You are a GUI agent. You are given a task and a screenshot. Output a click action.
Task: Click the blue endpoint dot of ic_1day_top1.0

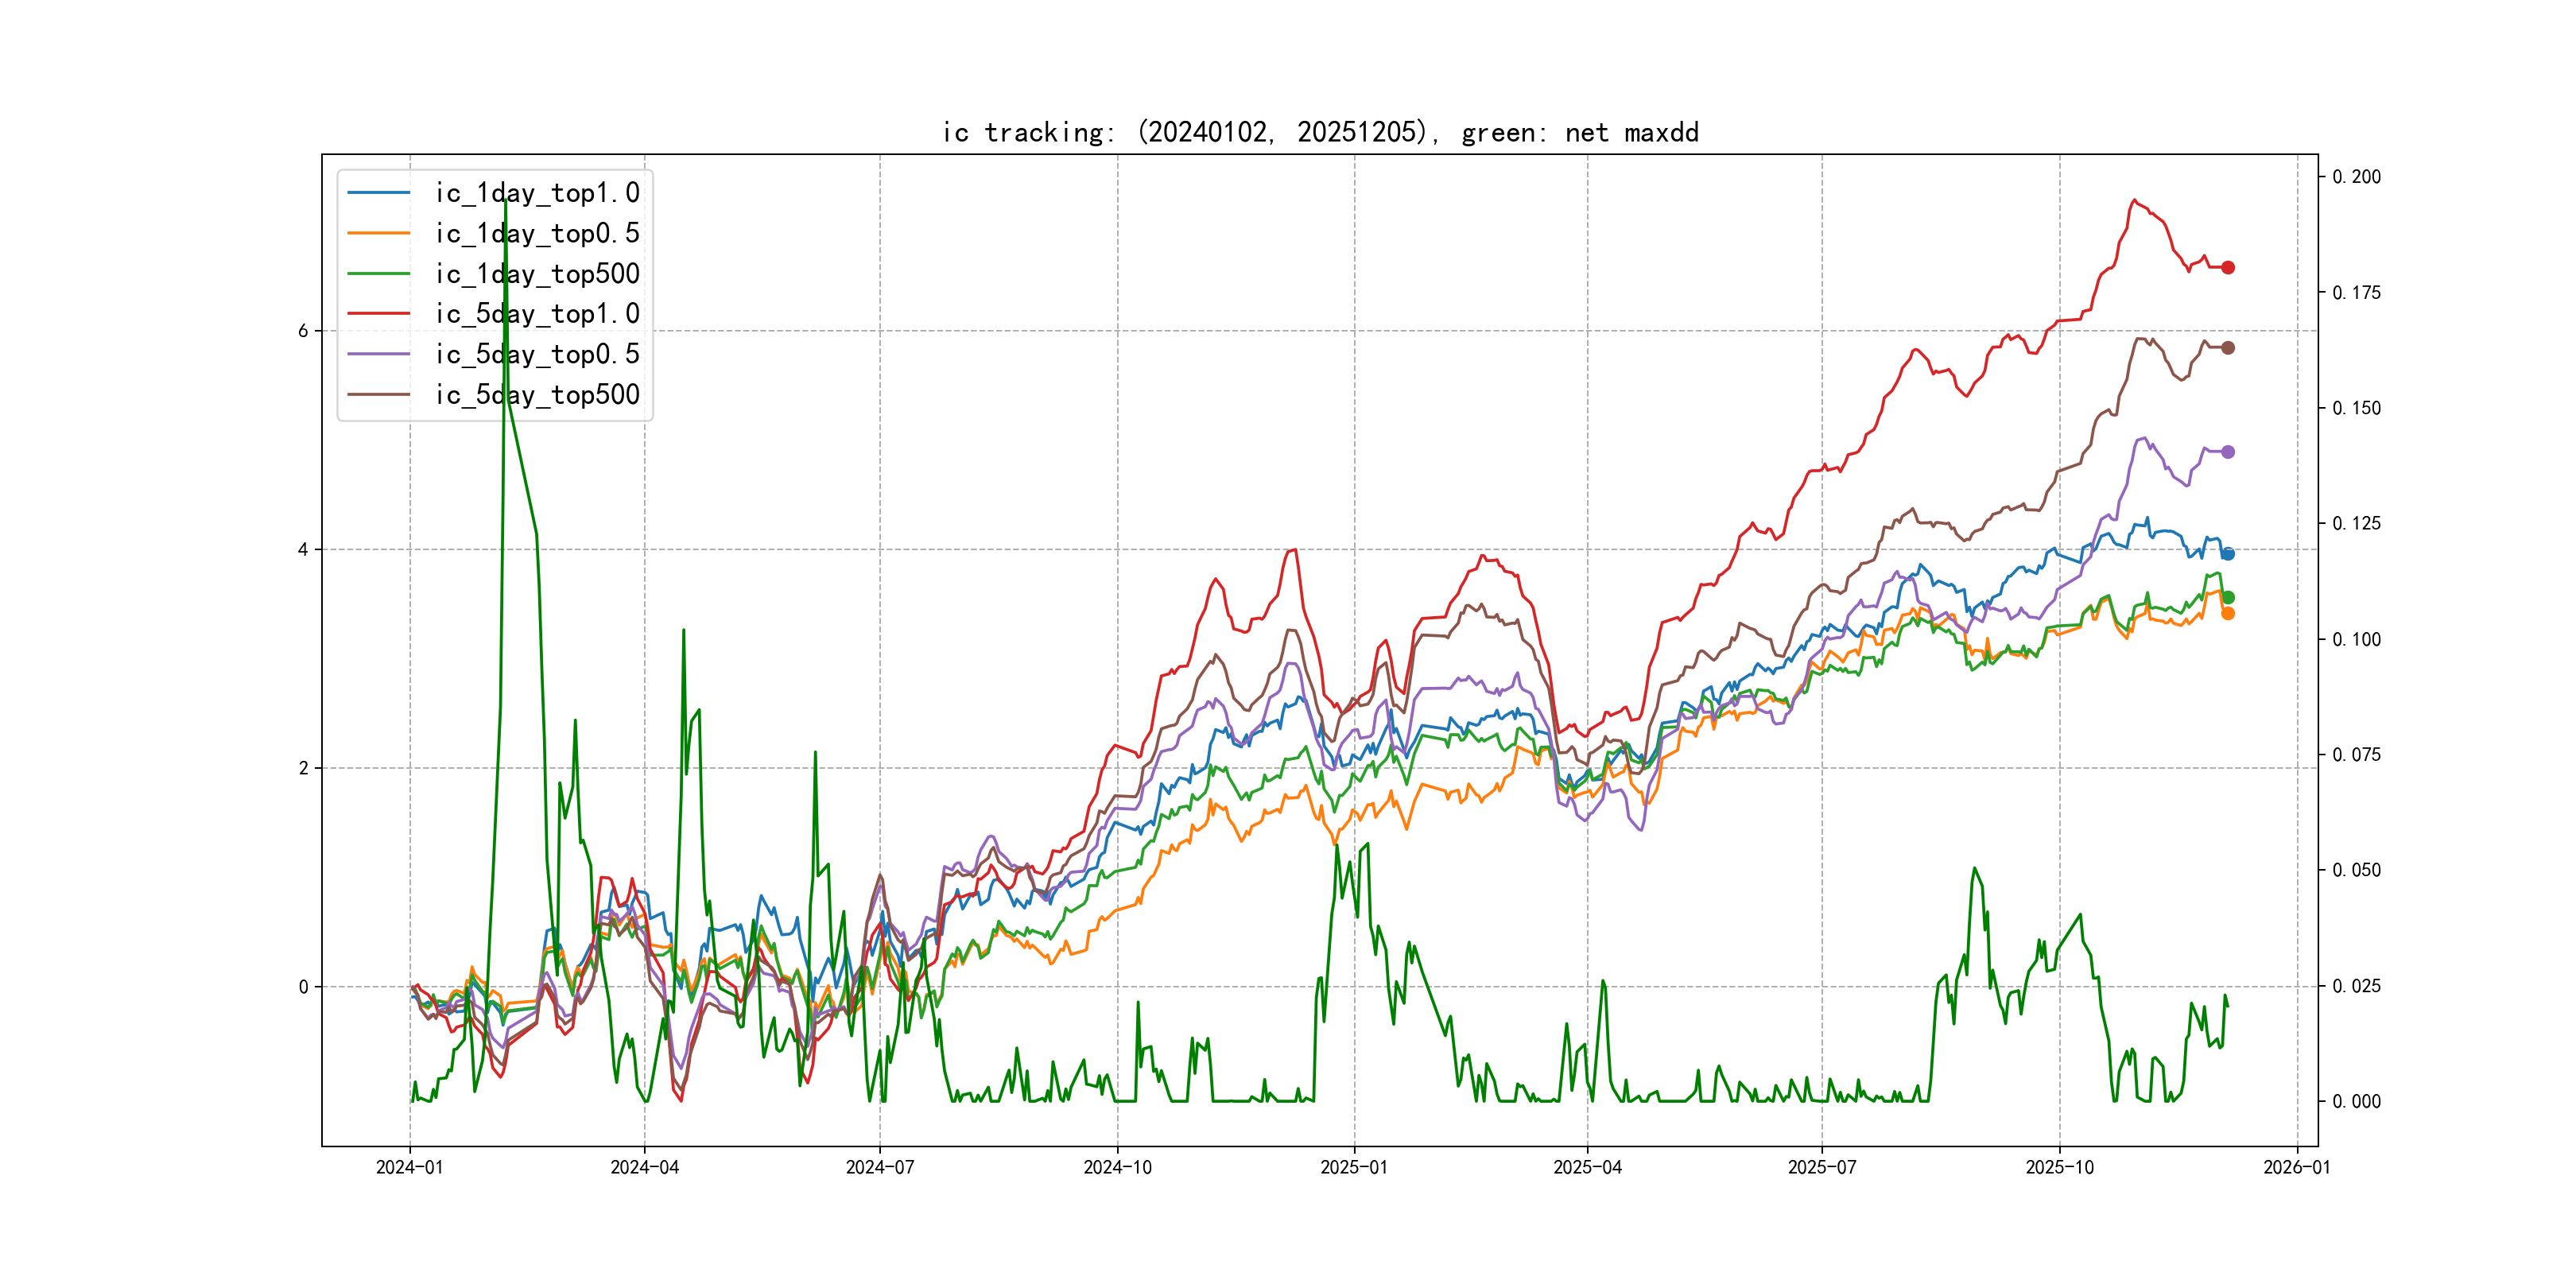coord(2227,554)
